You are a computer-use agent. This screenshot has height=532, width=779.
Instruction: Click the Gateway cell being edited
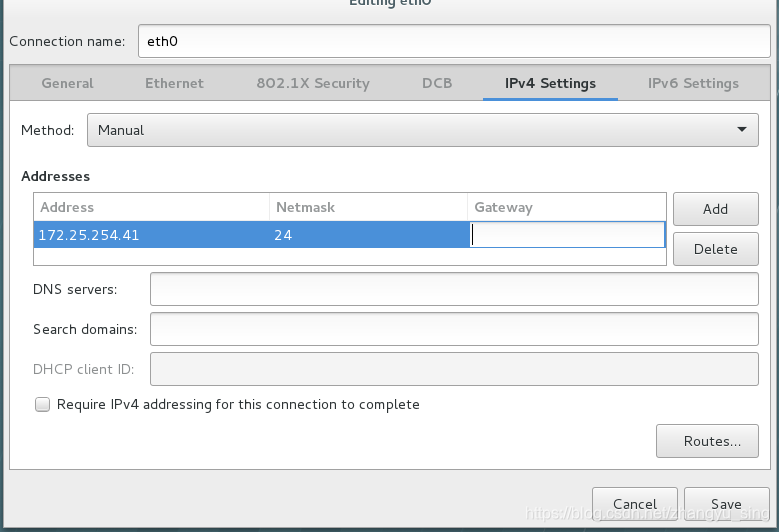click(x=567, y=234)
